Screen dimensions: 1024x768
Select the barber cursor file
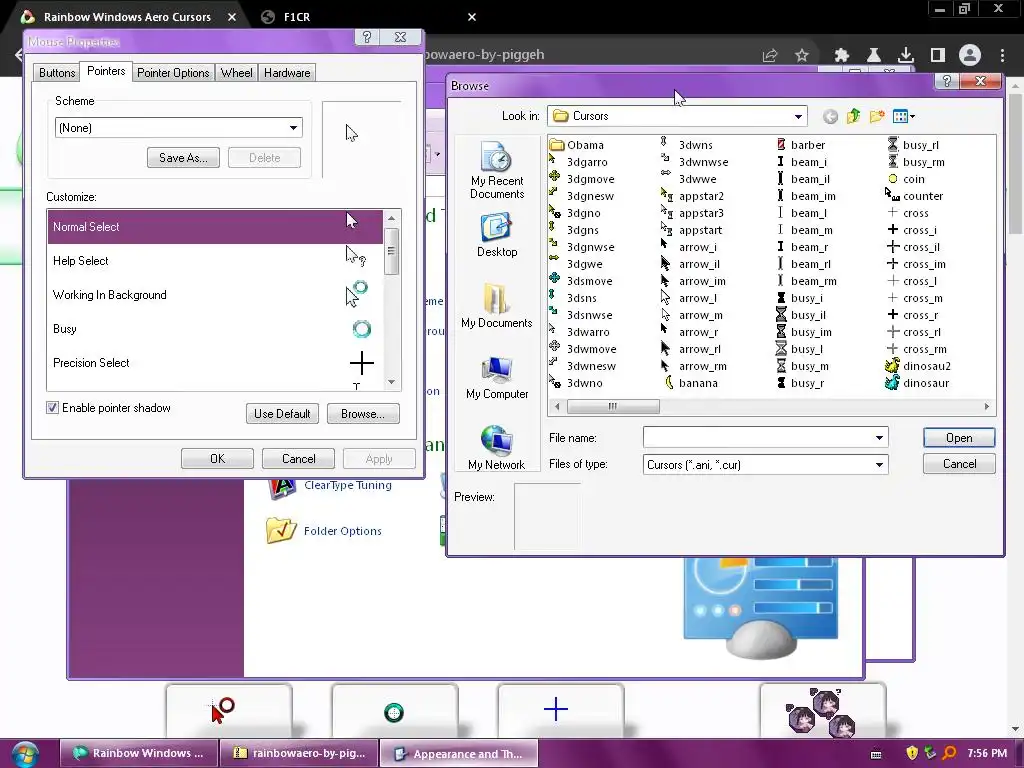[801, 145]
